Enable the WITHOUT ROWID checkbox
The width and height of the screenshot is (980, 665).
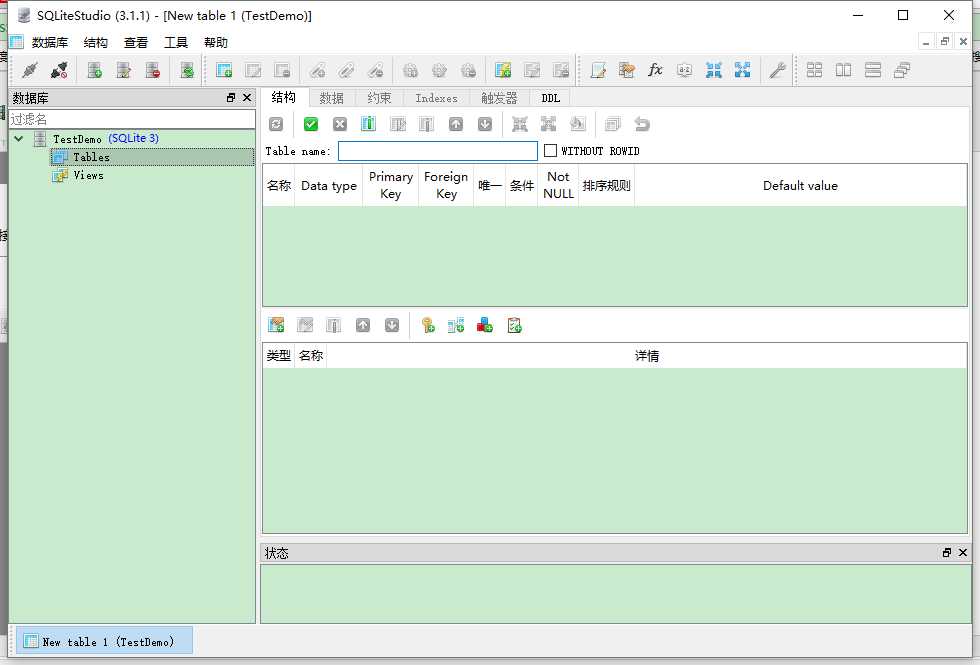[x=550, y=151]
